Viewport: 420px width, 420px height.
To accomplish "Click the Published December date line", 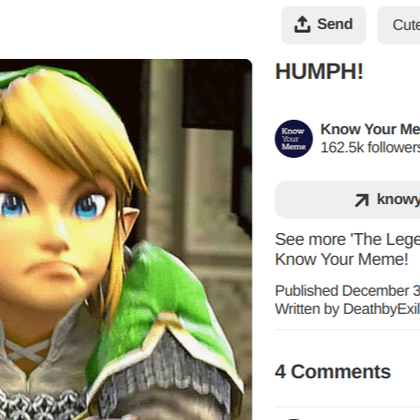I will (347, 291).
